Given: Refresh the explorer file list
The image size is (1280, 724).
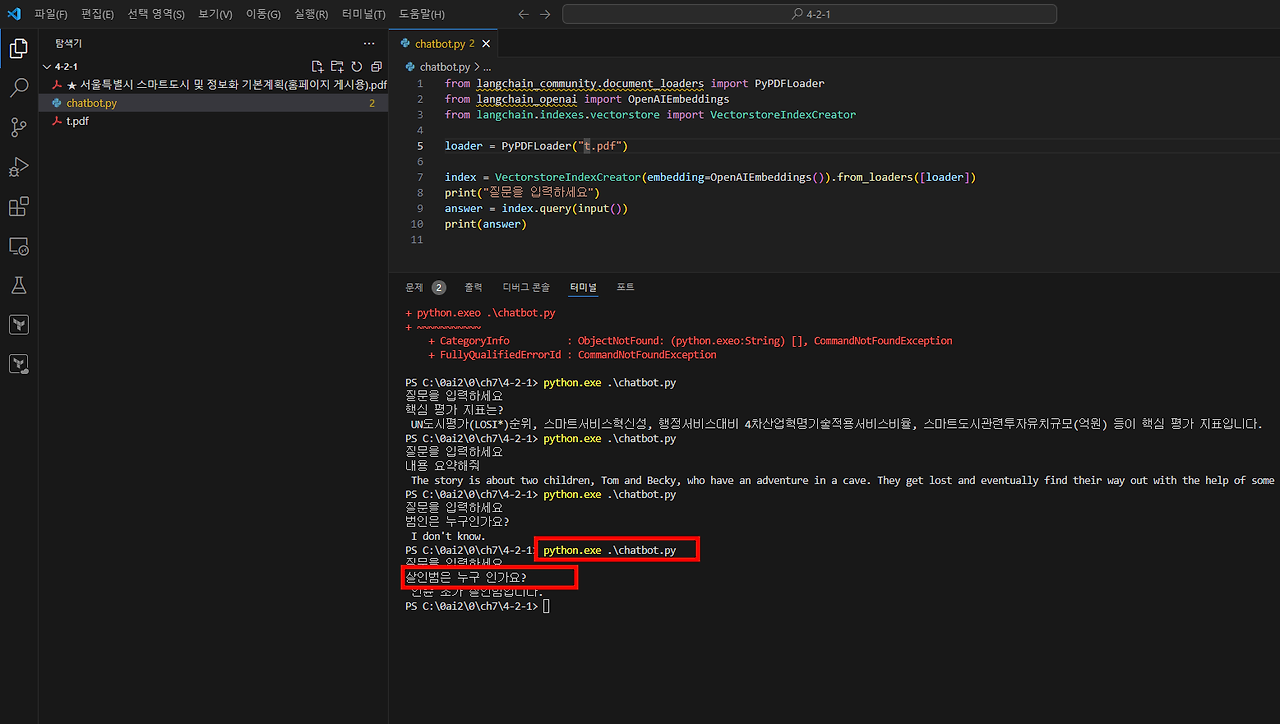Looking at the screenshot, I should [x=356, y=65].
